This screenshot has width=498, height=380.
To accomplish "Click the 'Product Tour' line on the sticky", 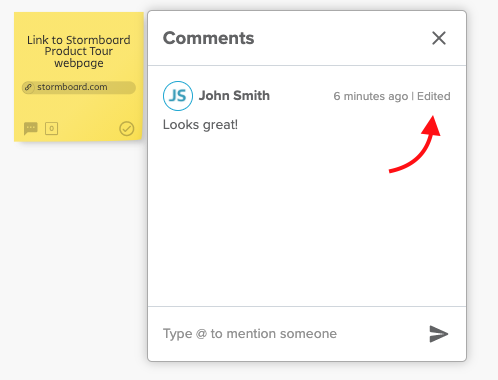I will click(x=79, y=51).
